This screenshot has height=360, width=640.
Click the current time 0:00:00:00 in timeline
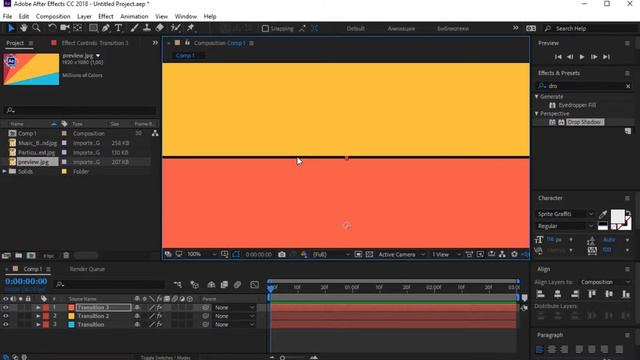click(26, 281)
